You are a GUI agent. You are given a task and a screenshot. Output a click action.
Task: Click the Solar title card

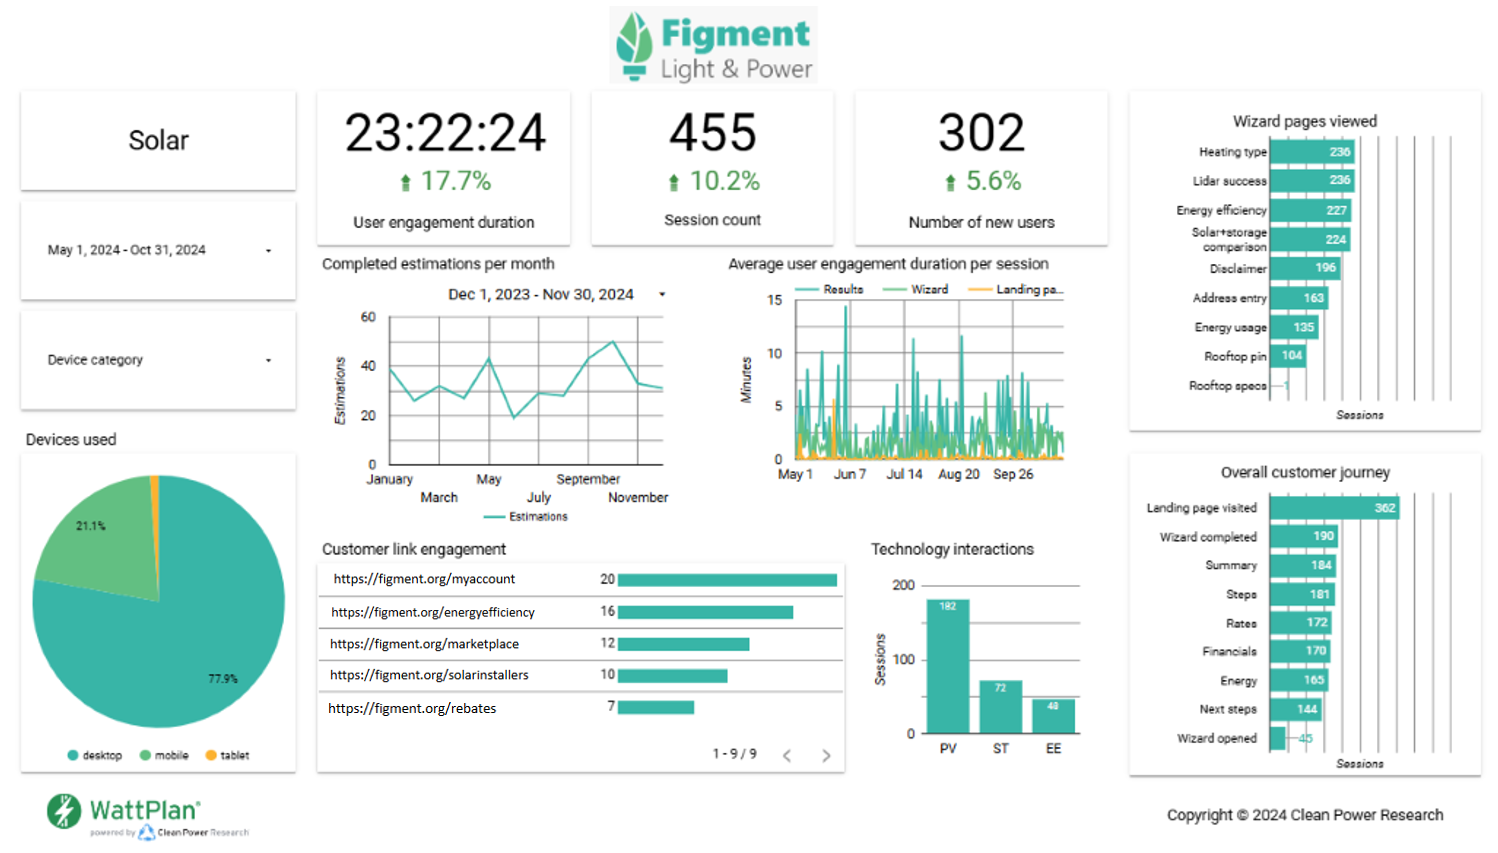(x=158, y=140)
